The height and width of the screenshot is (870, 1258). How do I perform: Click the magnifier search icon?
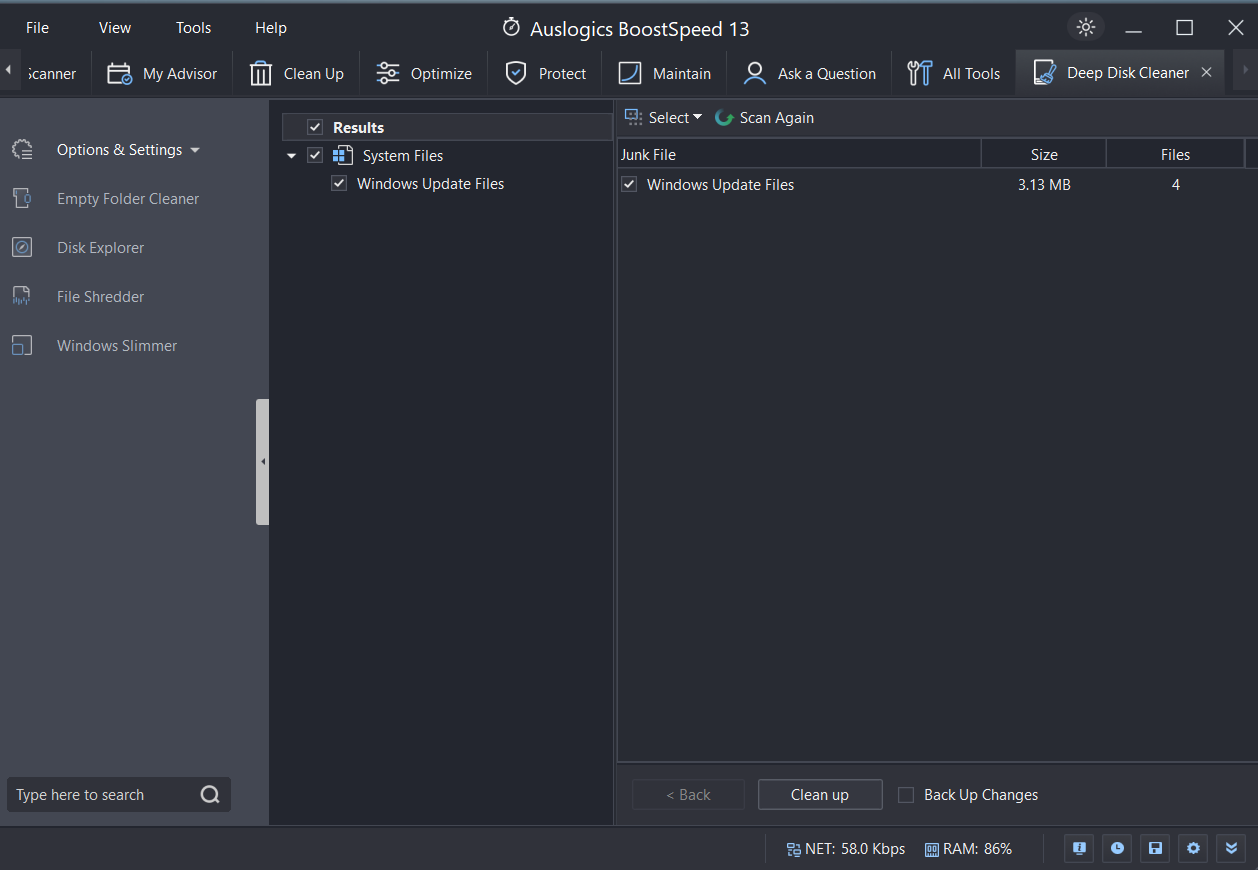pyautogui.click(x=210, y=795)
